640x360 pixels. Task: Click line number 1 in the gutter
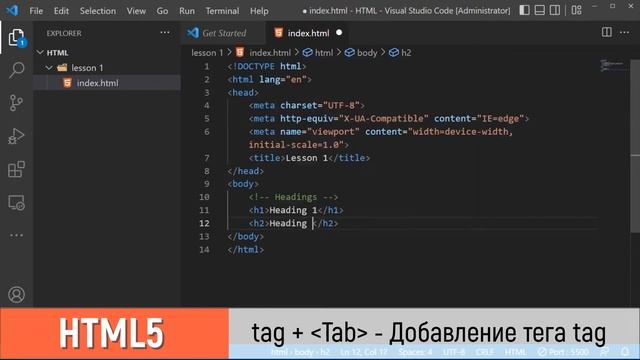point(207,66)
